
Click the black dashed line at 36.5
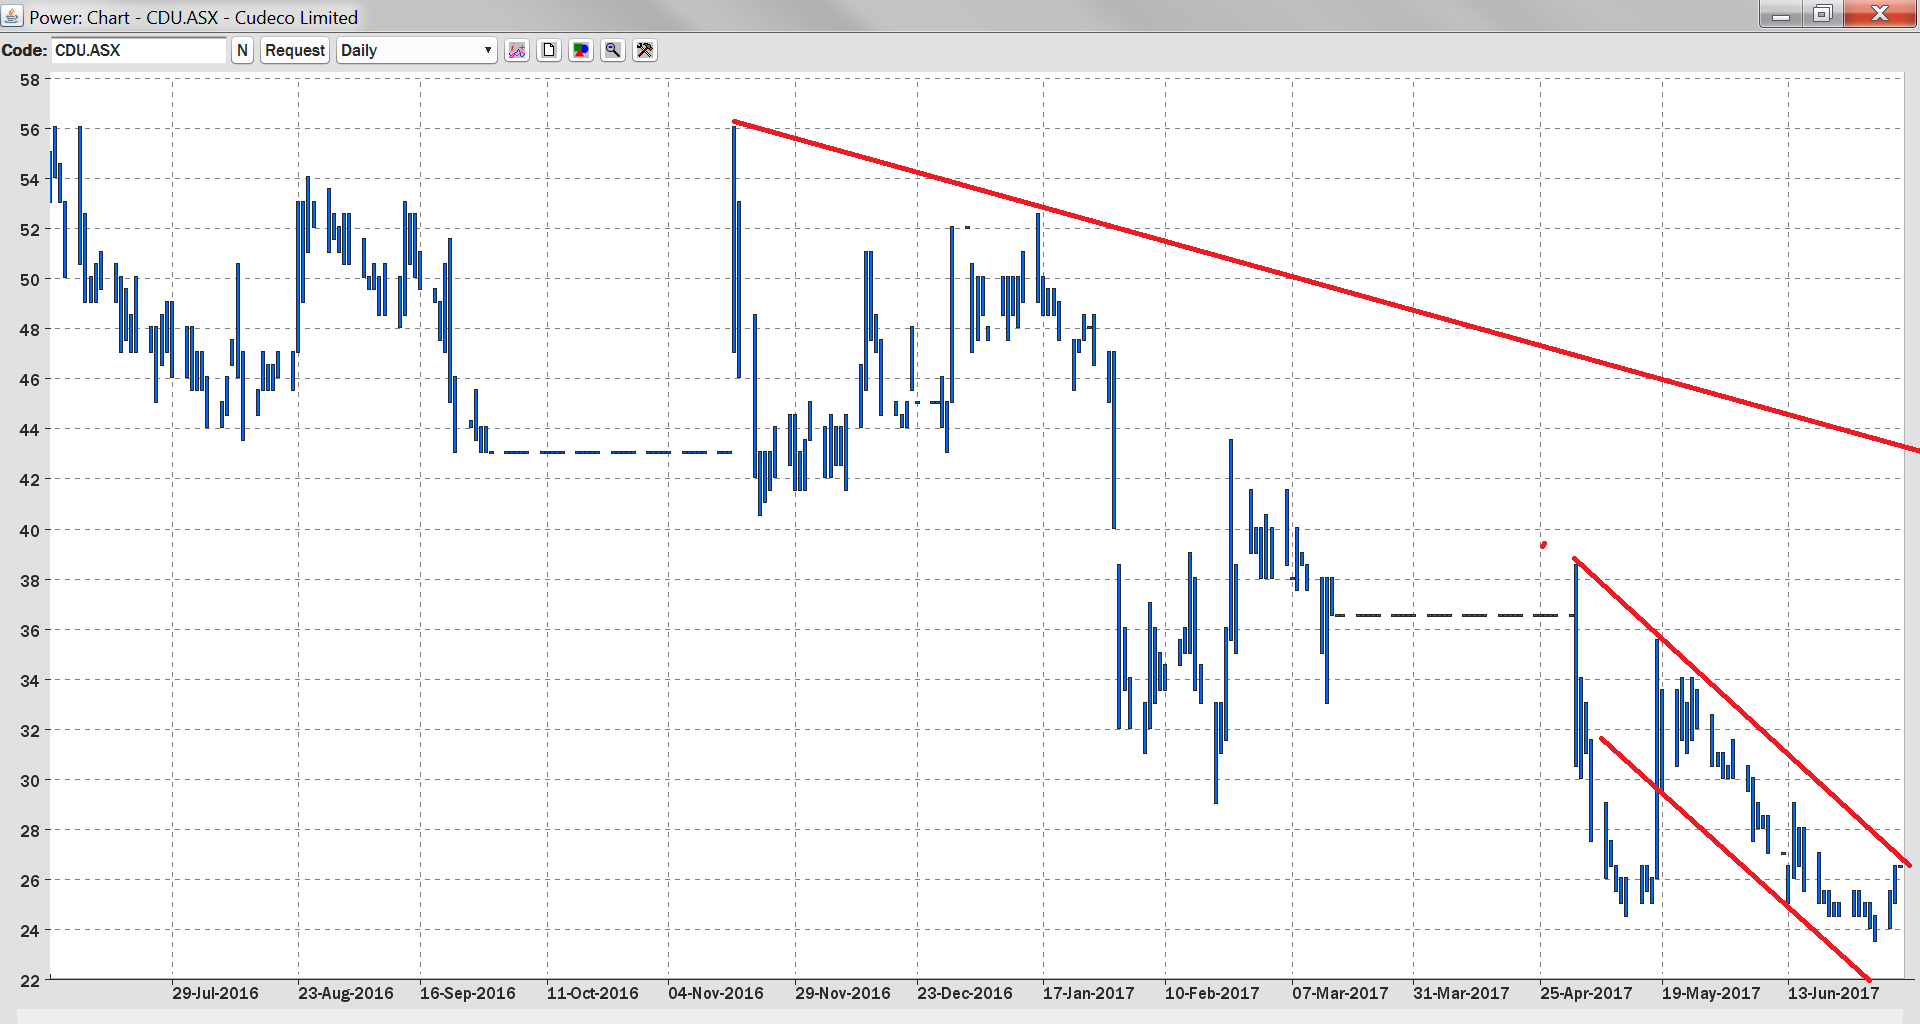click(x=1454, y=615)
